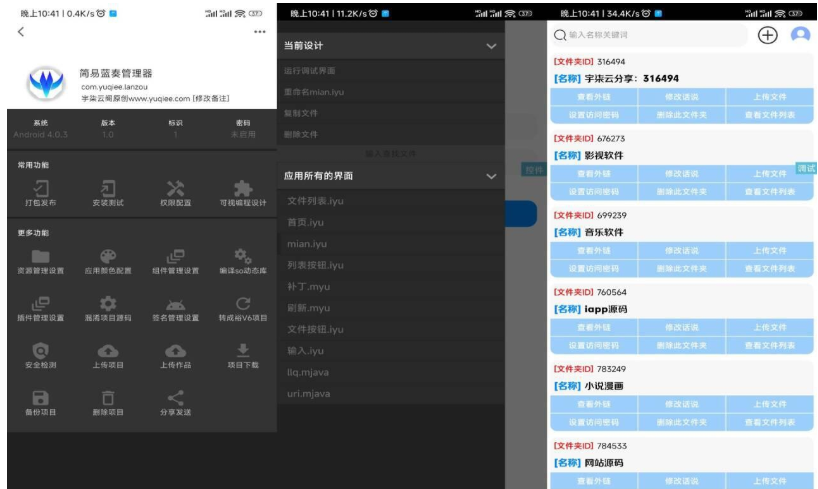Click 查看外链 for 影视软件 folder
Viewport: 818px width, 489px height.
click(593, 174)
